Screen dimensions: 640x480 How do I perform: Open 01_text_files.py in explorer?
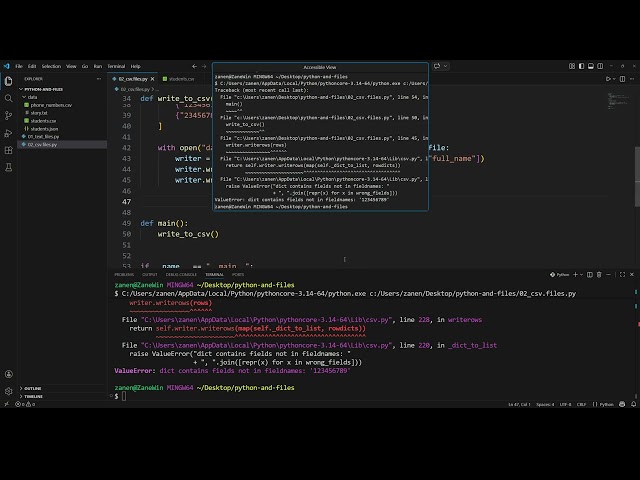pos(43,136)
